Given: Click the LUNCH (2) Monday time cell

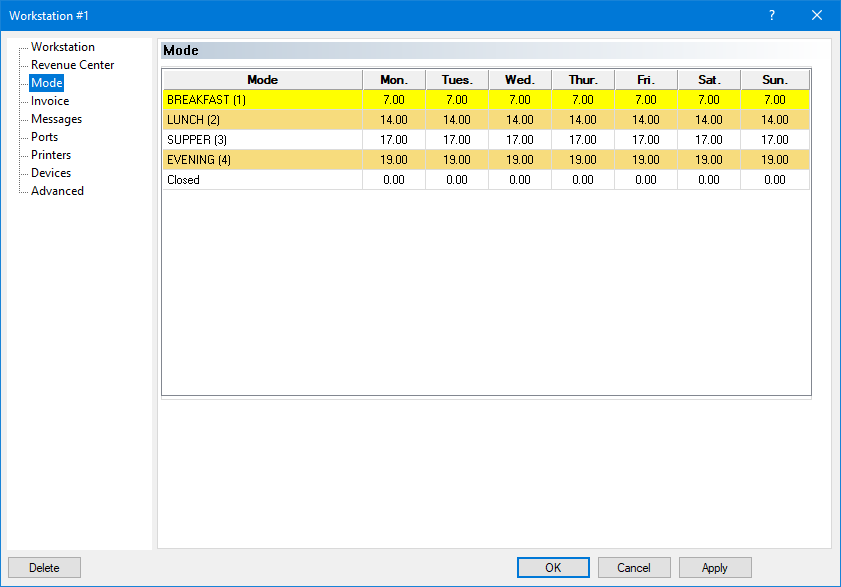Looking at the screenshot, I should pyautogui.click(x=394, y=120).
